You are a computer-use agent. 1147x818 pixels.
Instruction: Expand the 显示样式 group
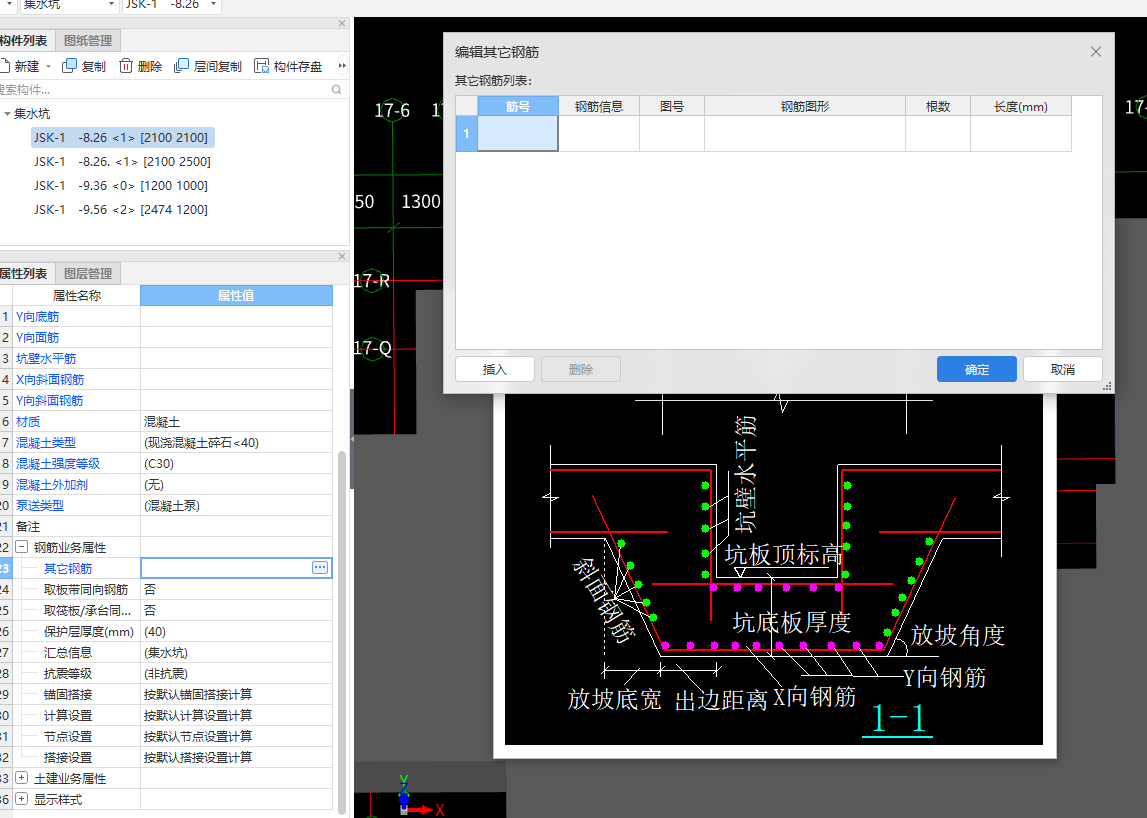(x=22, y=799)
